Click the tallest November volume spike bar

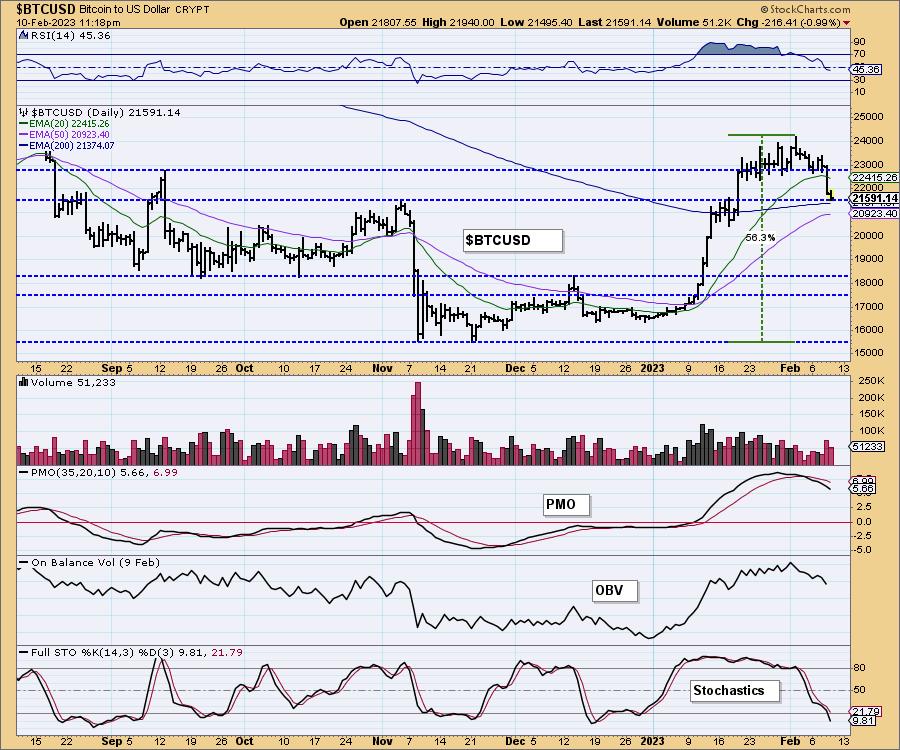417,423
